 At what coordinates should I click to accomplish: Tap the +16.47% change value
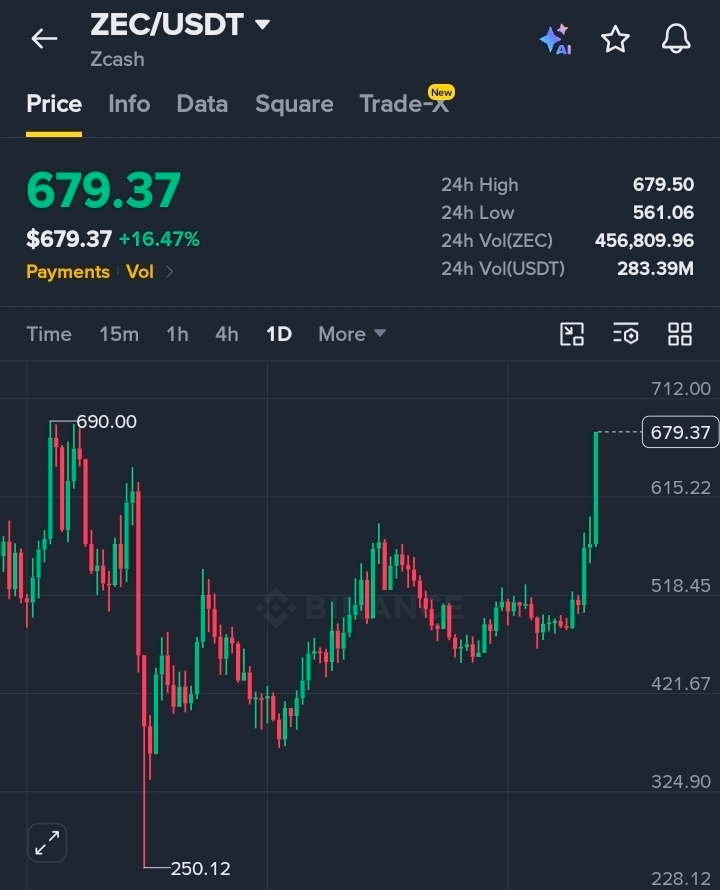[159, 239]
